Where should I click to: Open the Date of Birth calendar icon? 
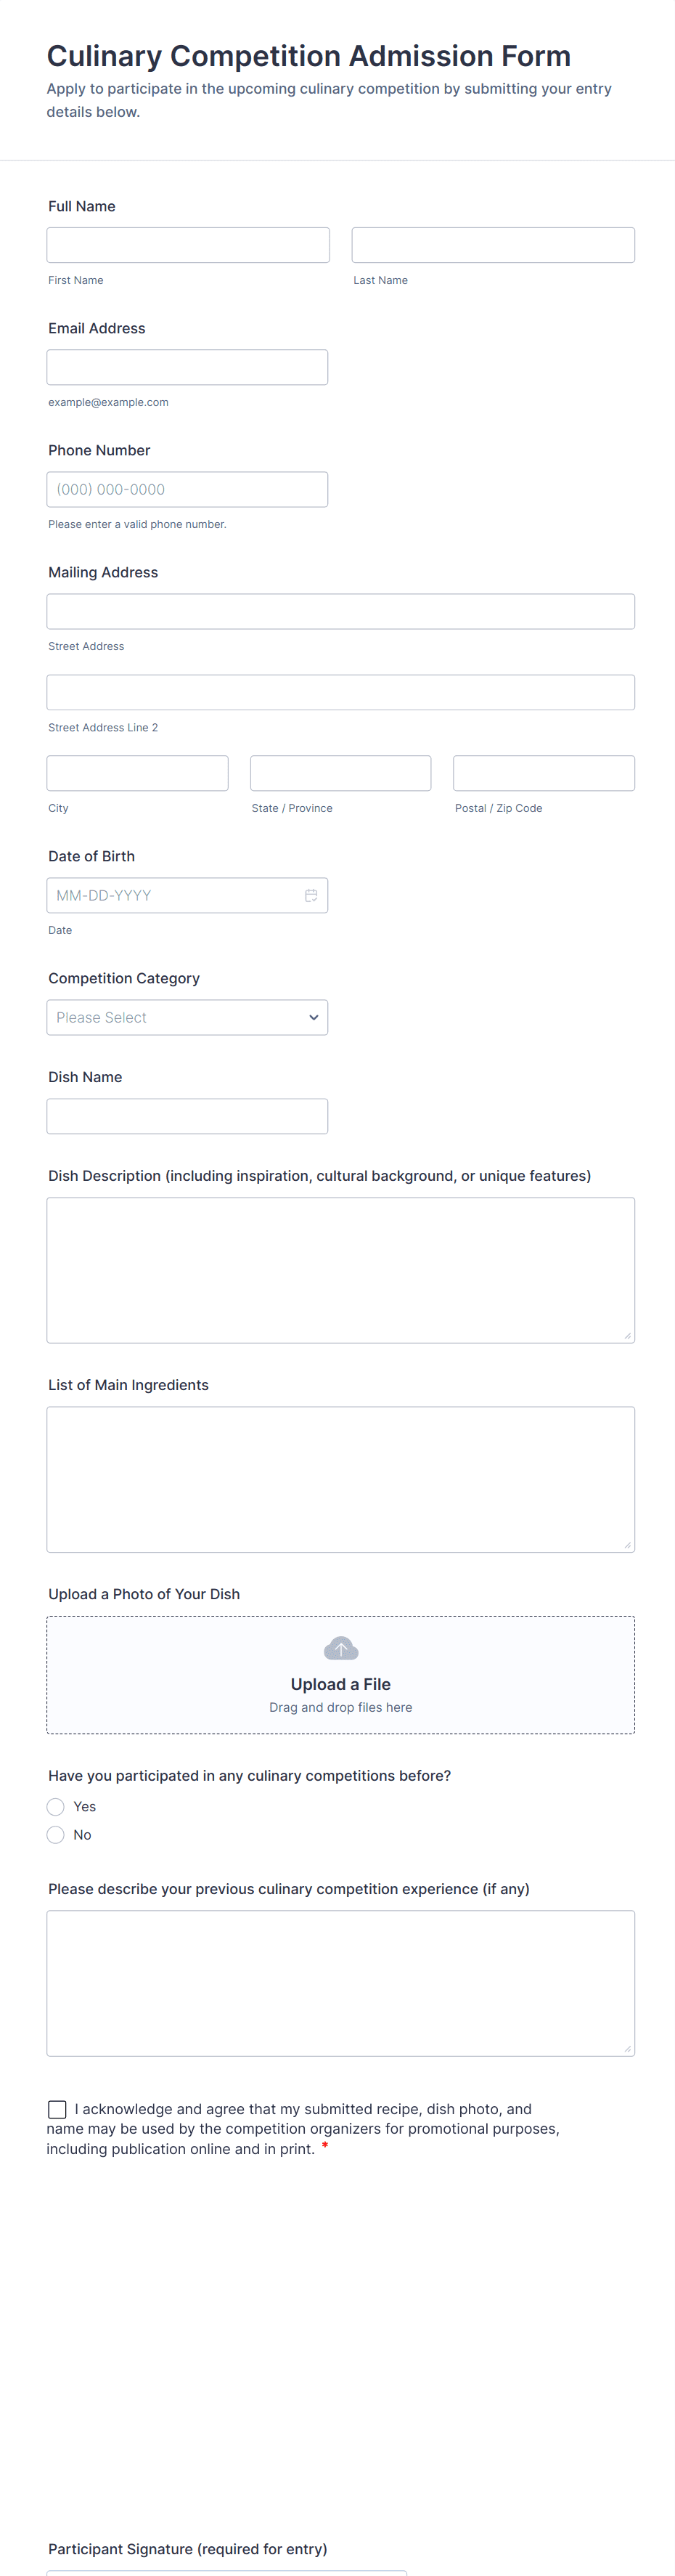311,895
